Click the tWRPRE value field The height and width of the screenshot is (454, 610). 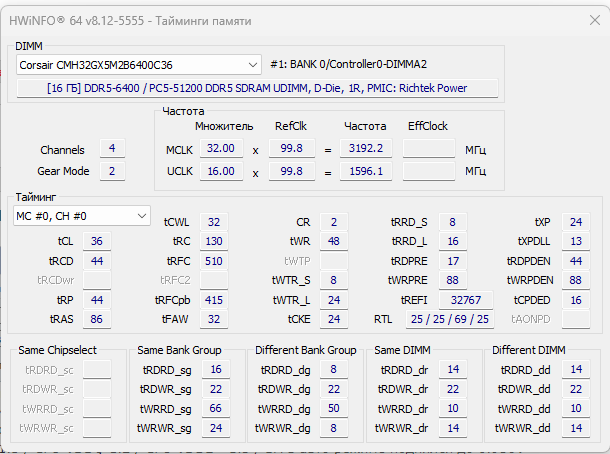453,280
